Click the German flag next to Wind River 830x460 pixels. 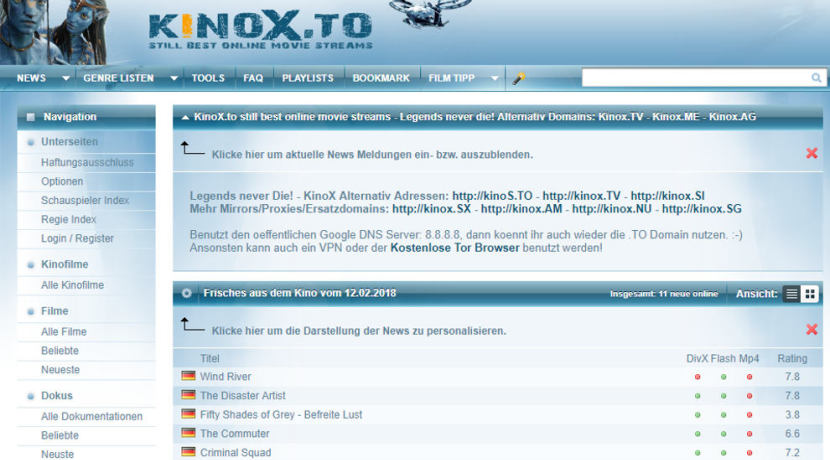pos(188,376)
